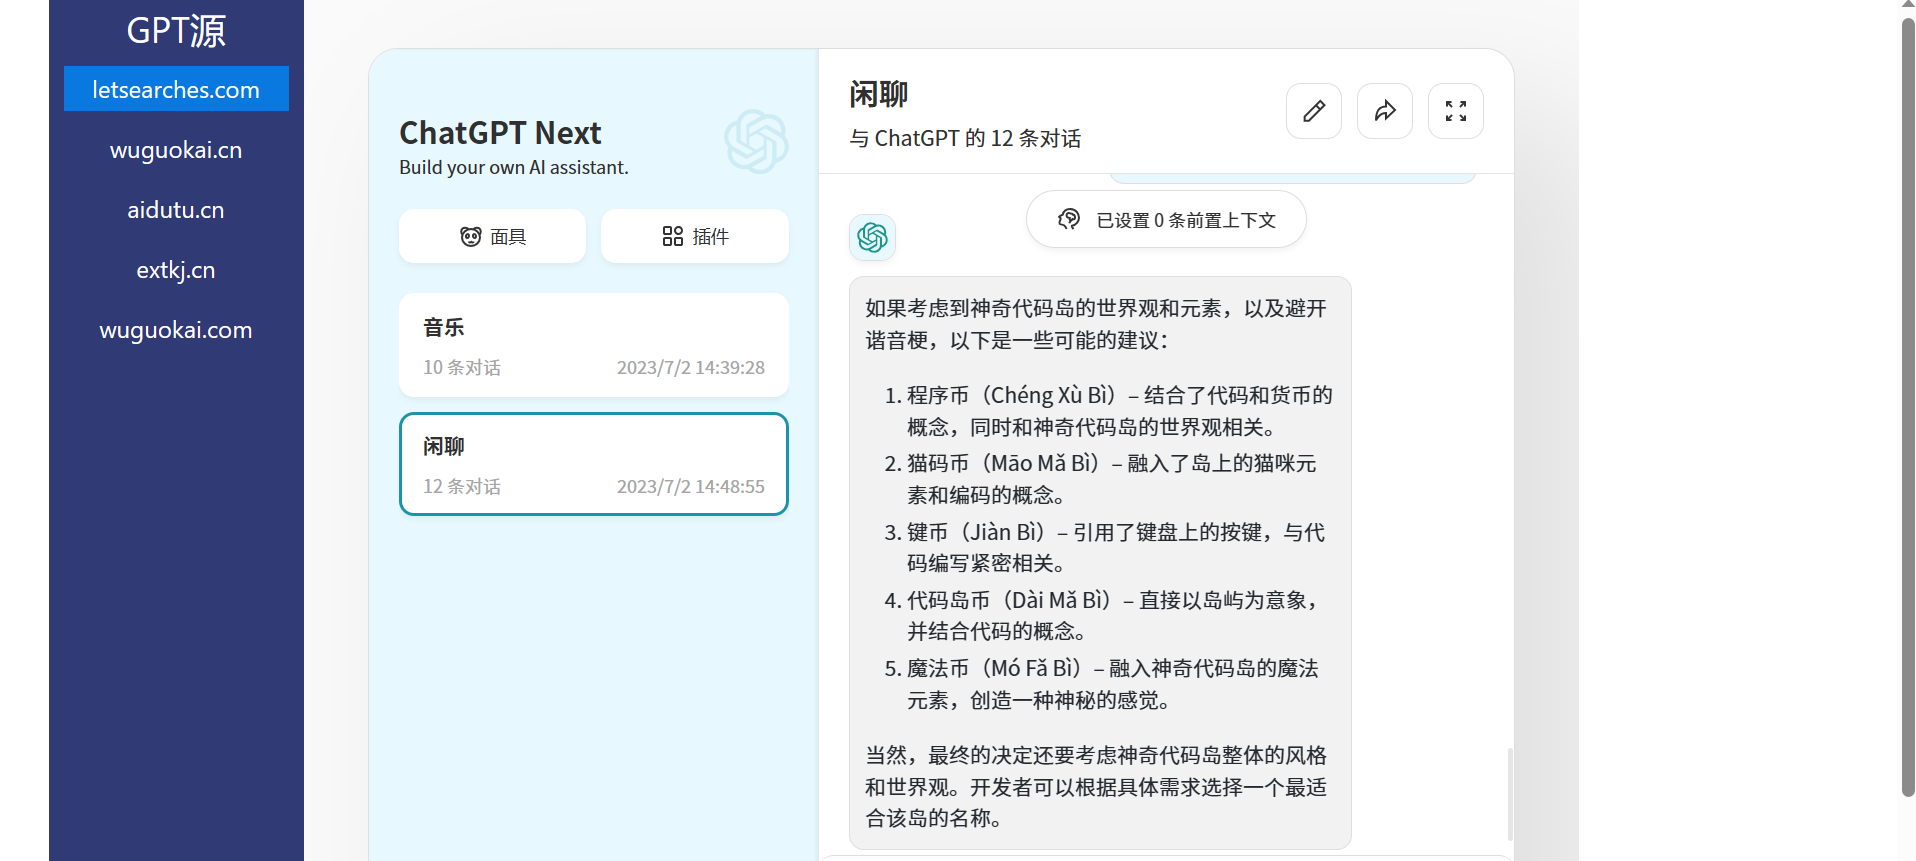Viewport: 1916px width, 861px height.
Task: Click the chat panel scrollbar thumb
Action: [1510, 794]
